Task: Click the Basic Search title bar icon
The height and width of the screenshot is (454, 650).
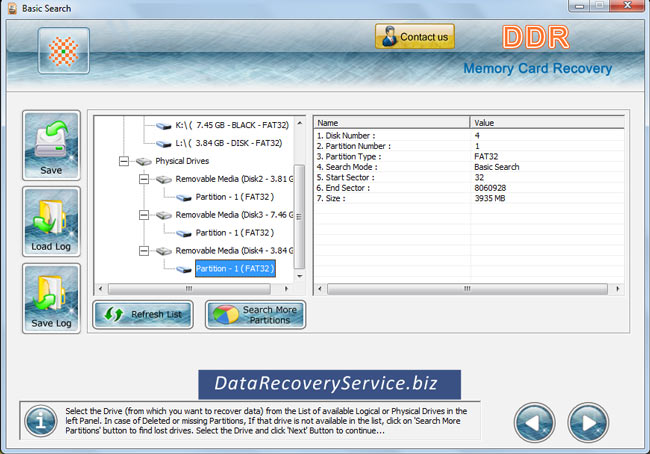Action: (12, 8)
